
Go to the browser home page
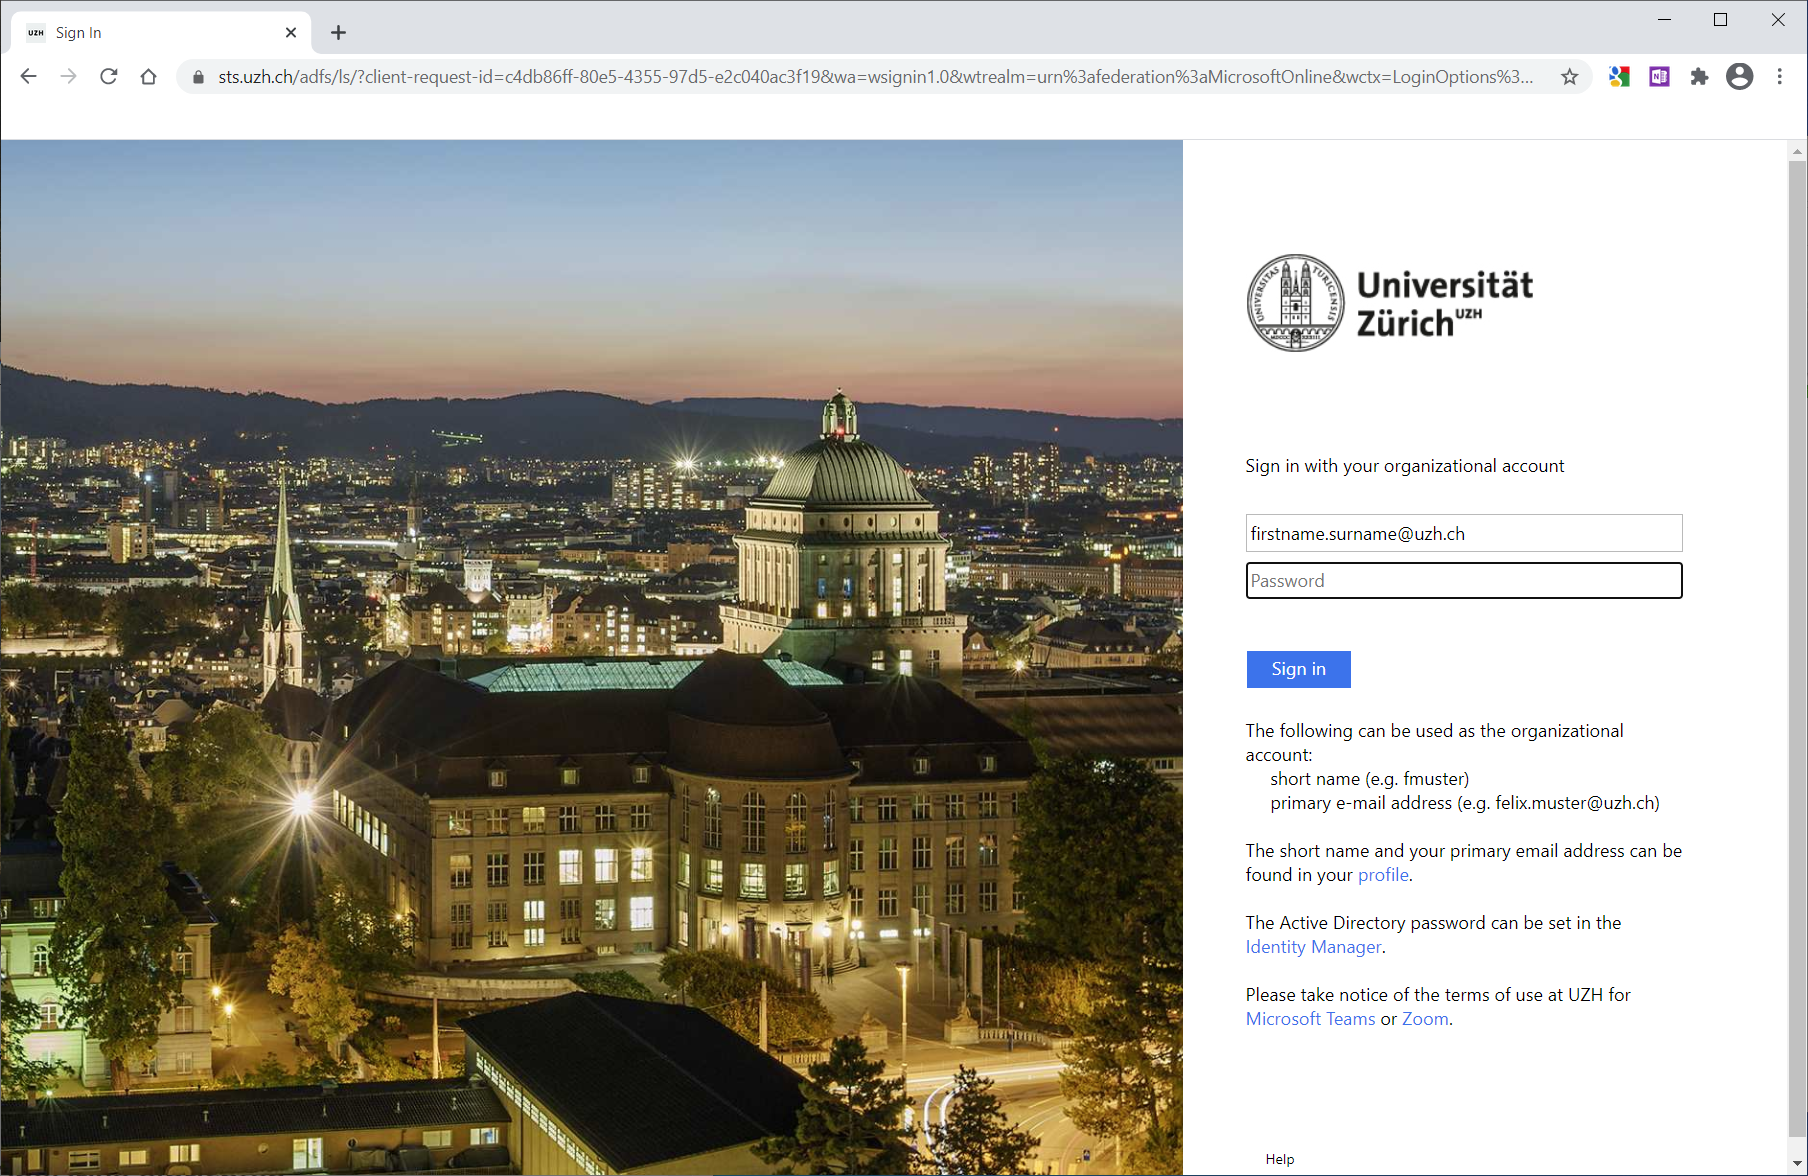149,77
